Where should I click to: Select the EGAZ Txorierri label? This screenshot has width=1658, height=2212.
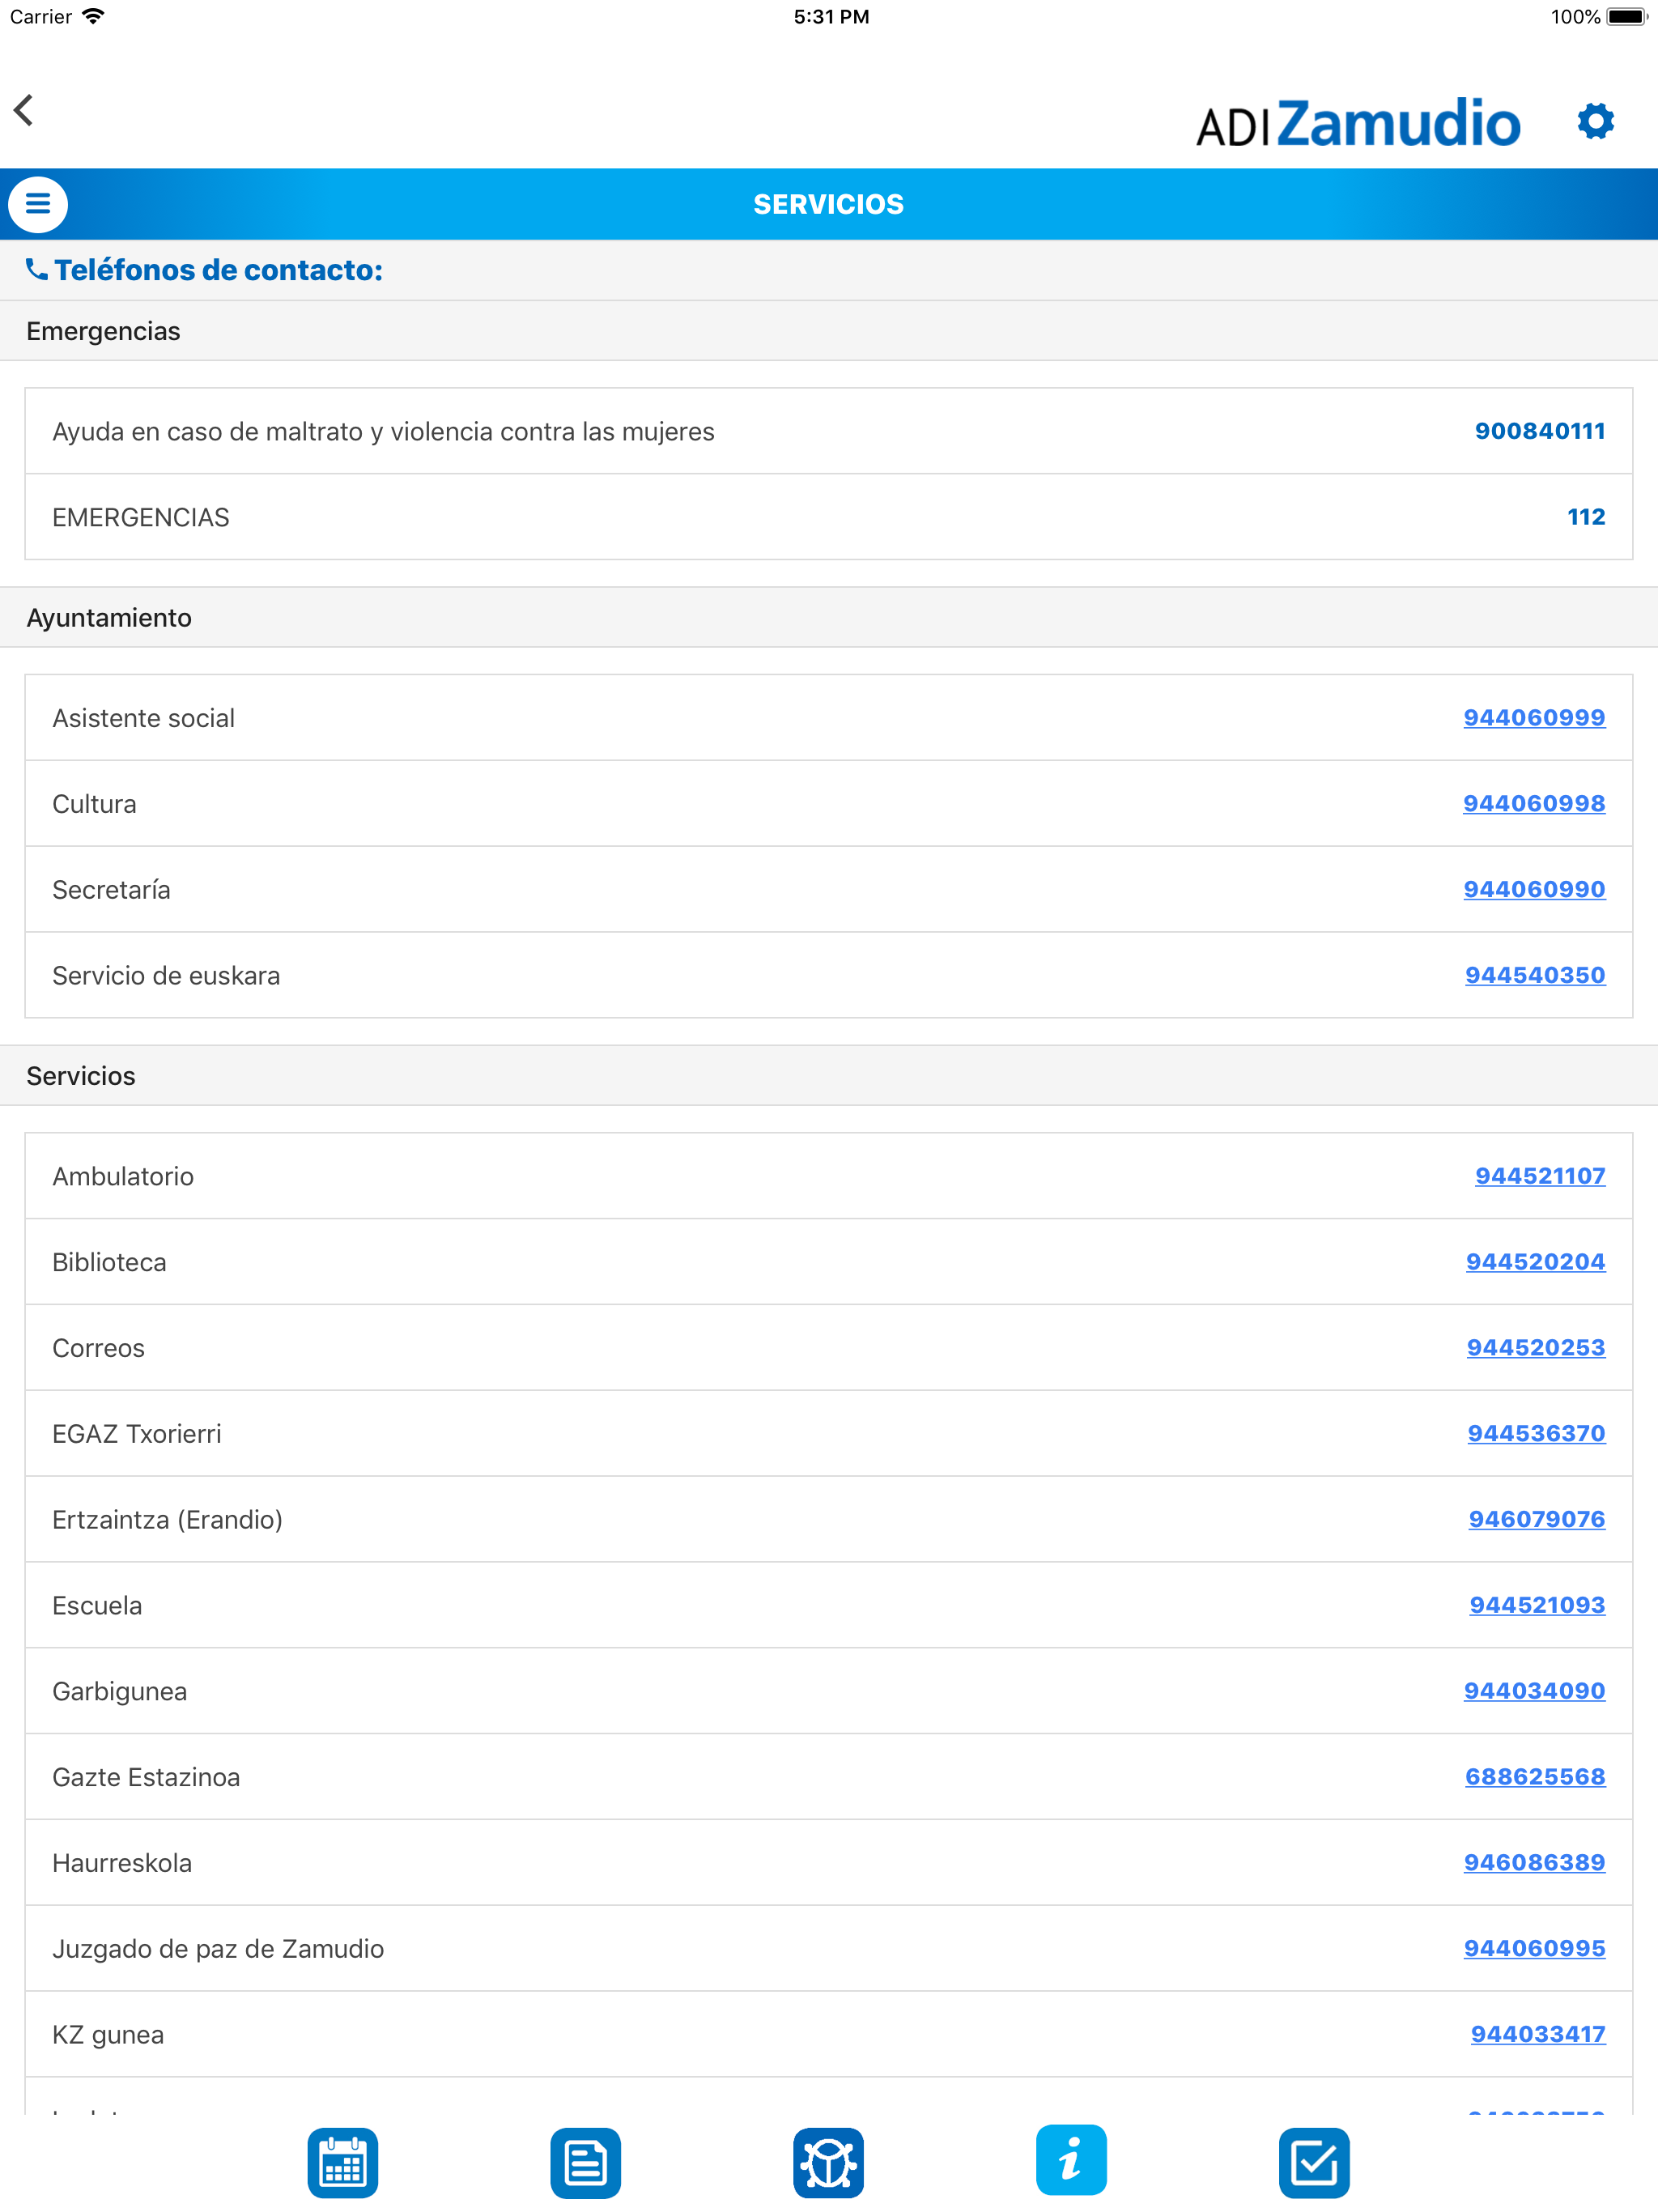coord(137,1434)
